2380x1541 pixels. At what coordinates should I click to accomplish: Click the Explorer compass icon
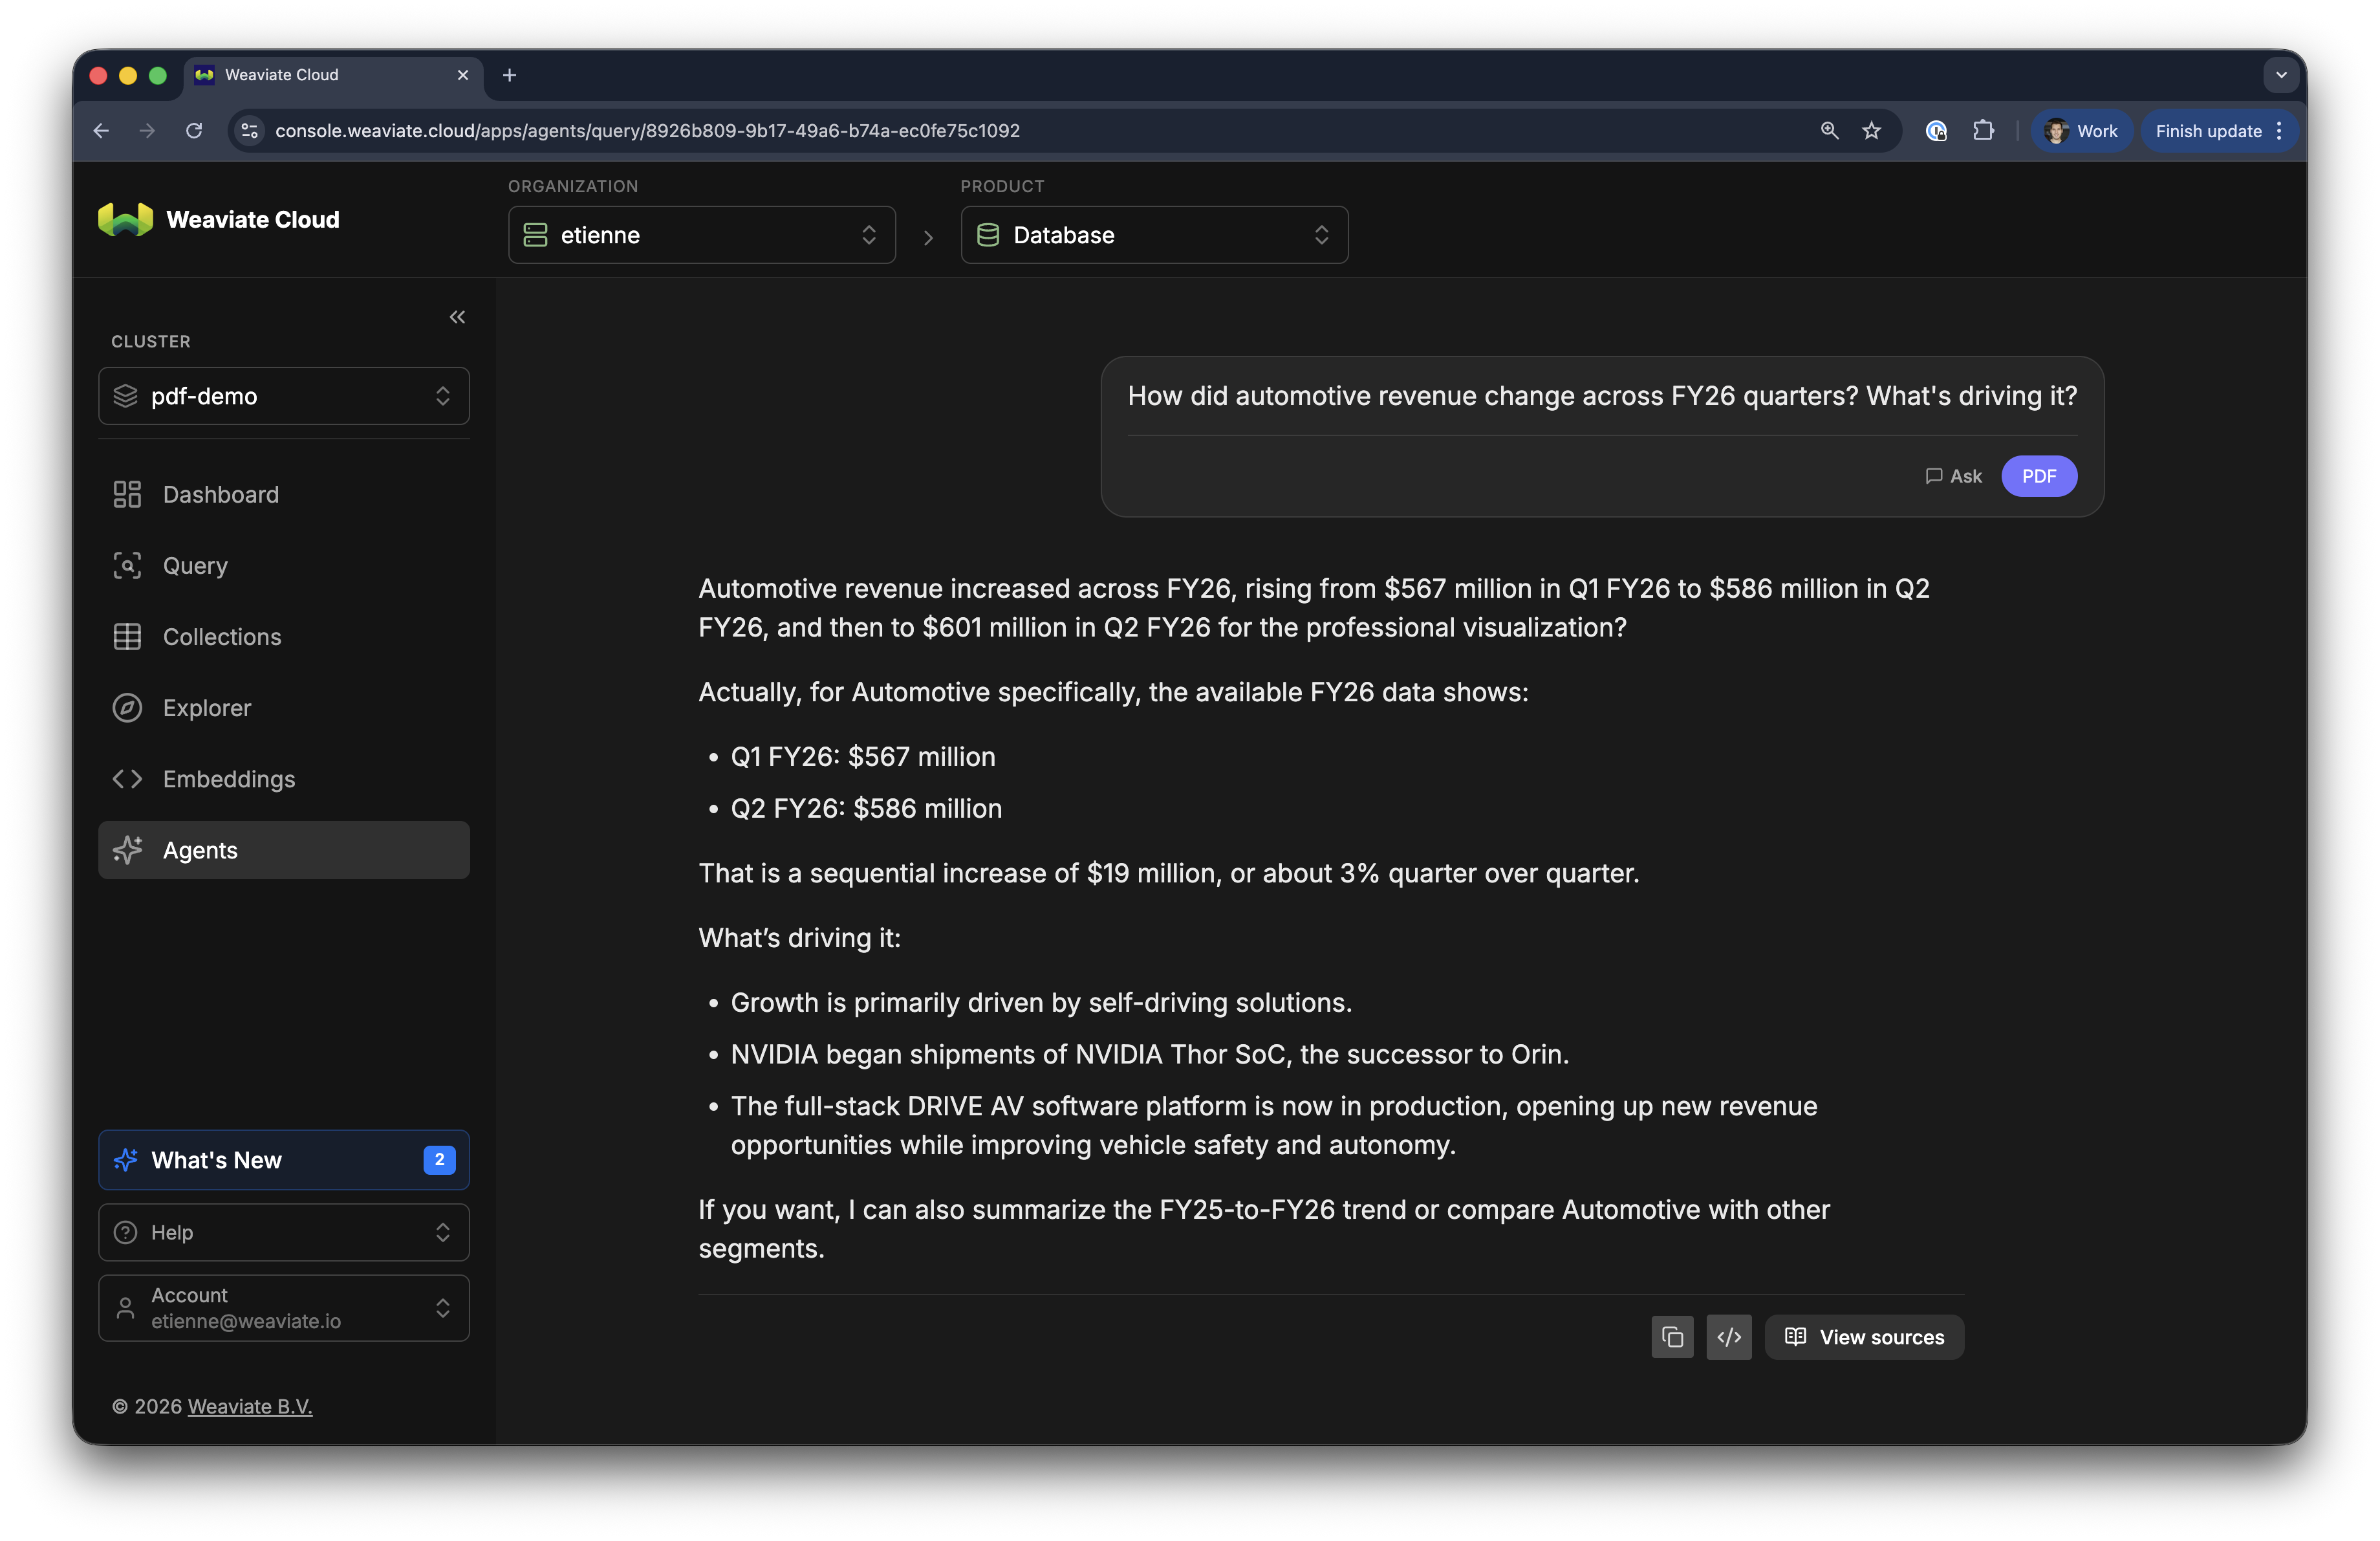127,708
